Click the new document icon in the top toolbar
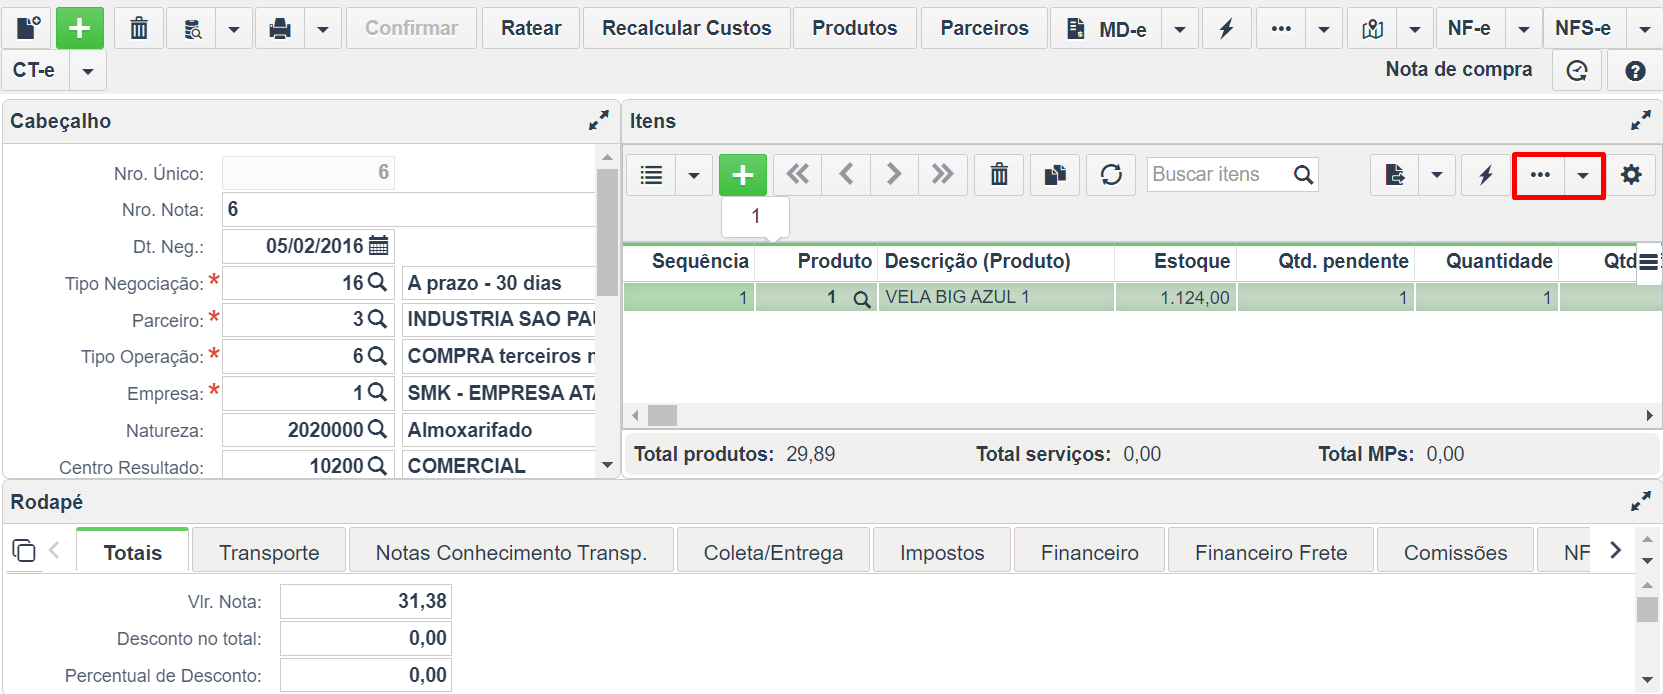 [29, 28]
